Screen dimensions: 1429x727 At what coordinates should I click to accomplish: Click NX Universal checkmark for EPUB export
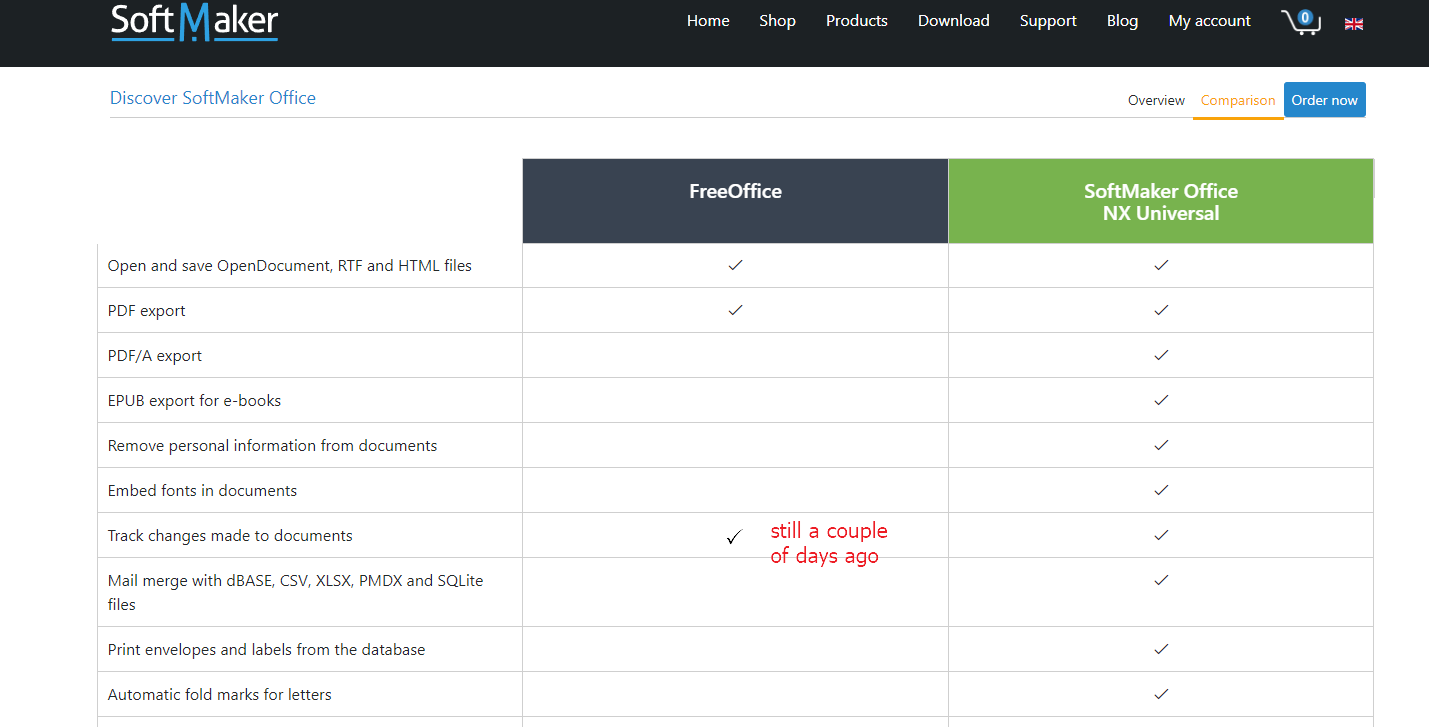coord(1160,400)
